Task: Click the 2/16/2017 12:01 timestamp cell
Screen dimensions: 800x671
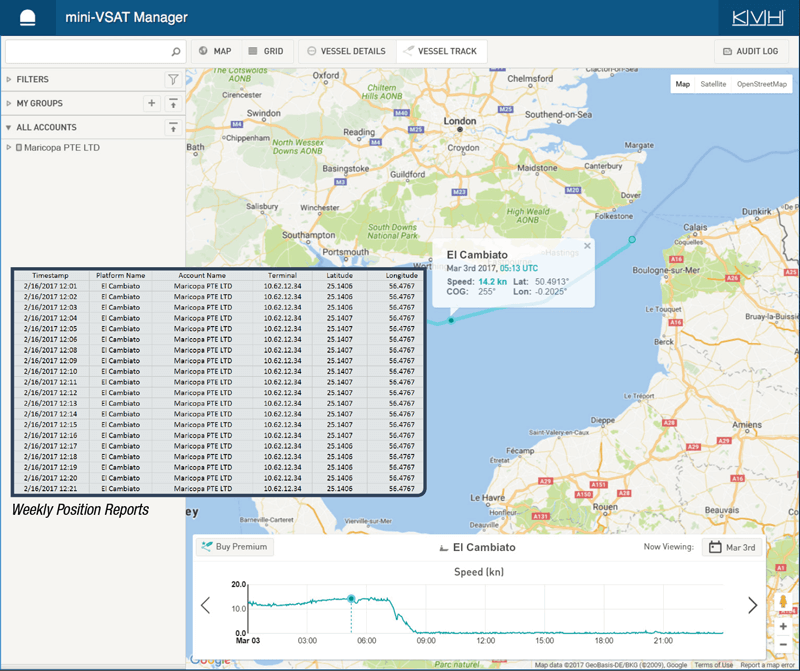Action: coord(51,286)
